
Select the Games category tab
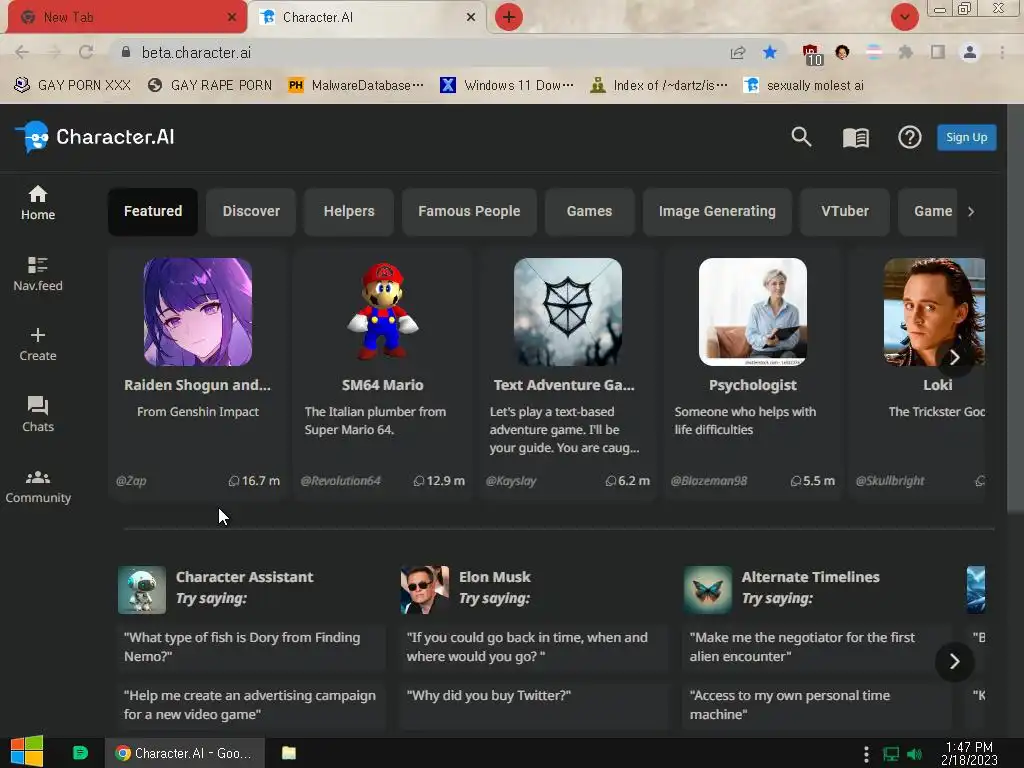coord(589,212)
